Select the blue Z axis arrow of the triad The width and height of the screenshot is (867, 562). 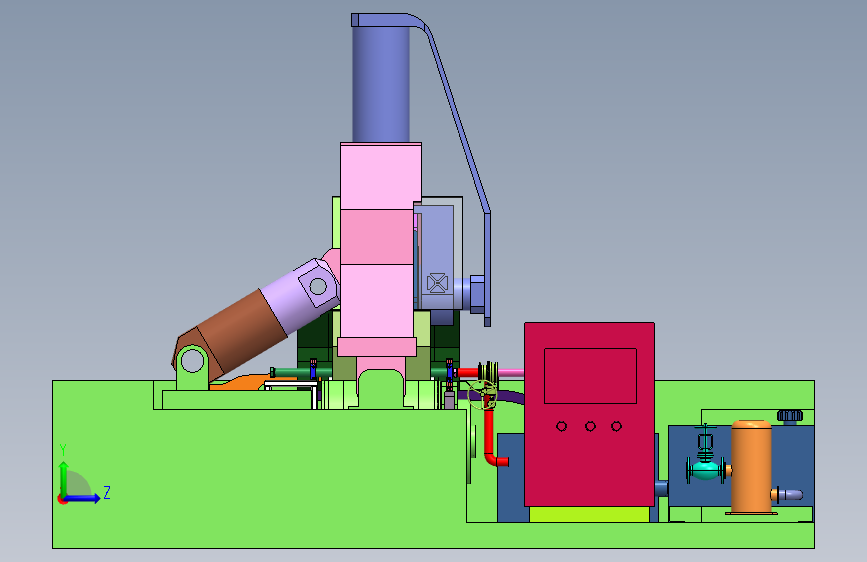pos(83,498)
